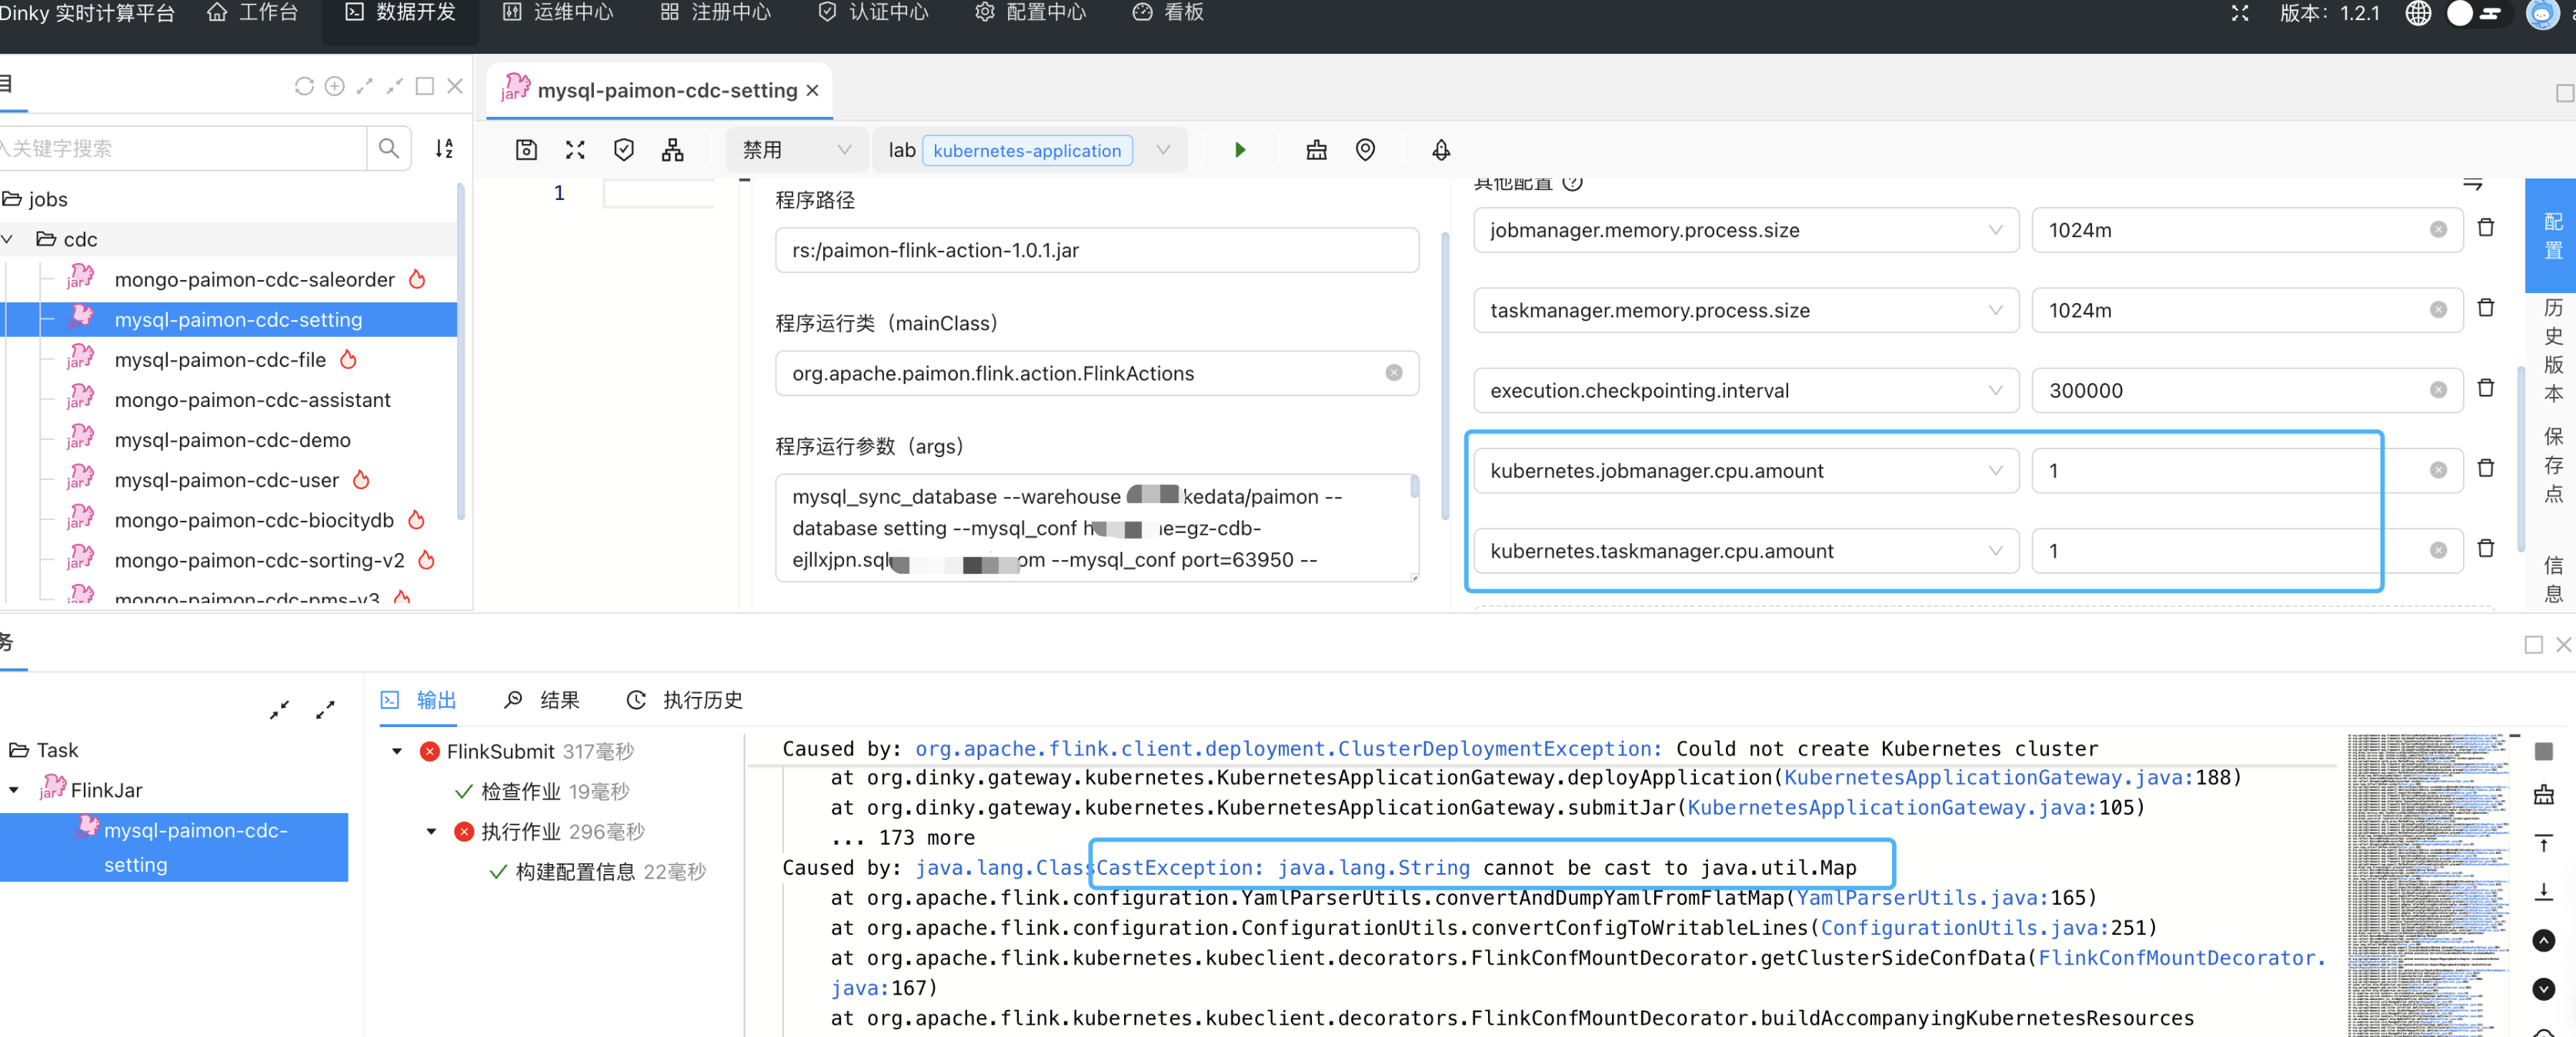Screen dimensions: 2576x1037
Task: Click the save icon in editor toolbar
Action: point(526,150)
